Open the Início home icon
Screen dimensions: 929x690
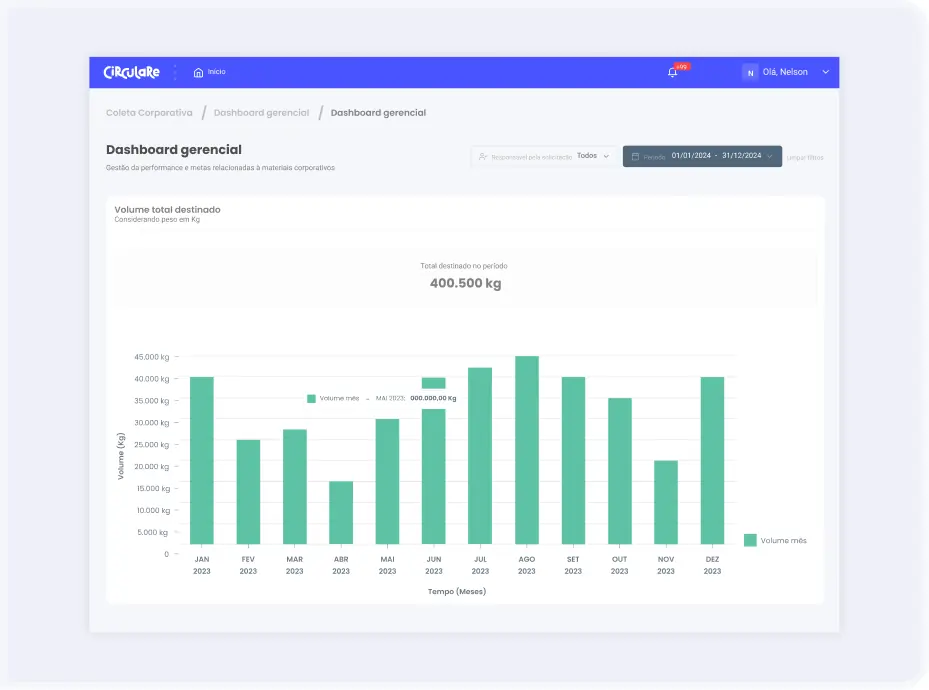[x=198, y=72]
